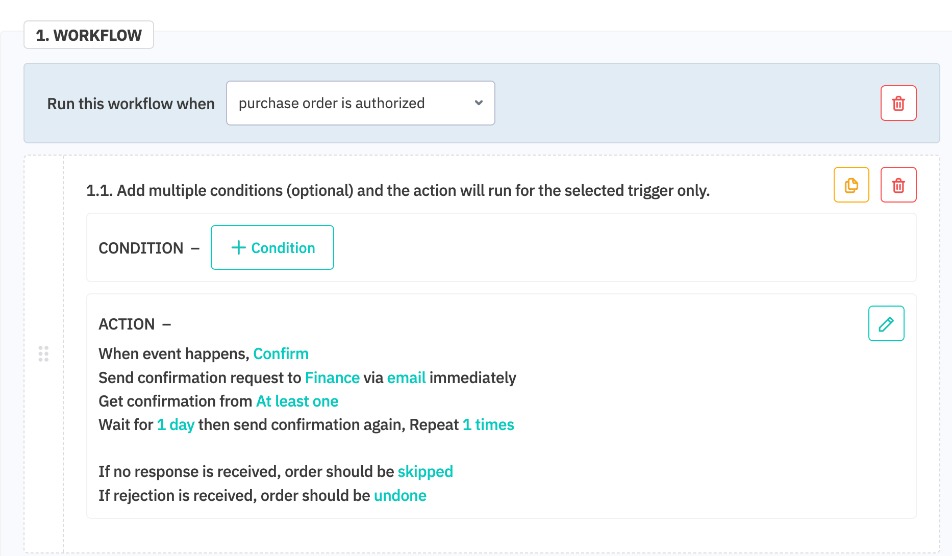Image resolution: width=952 pixels, height=556 pixels.
Task: Delete condition block 1.1 trash icon
Action: tap(898, 185)
